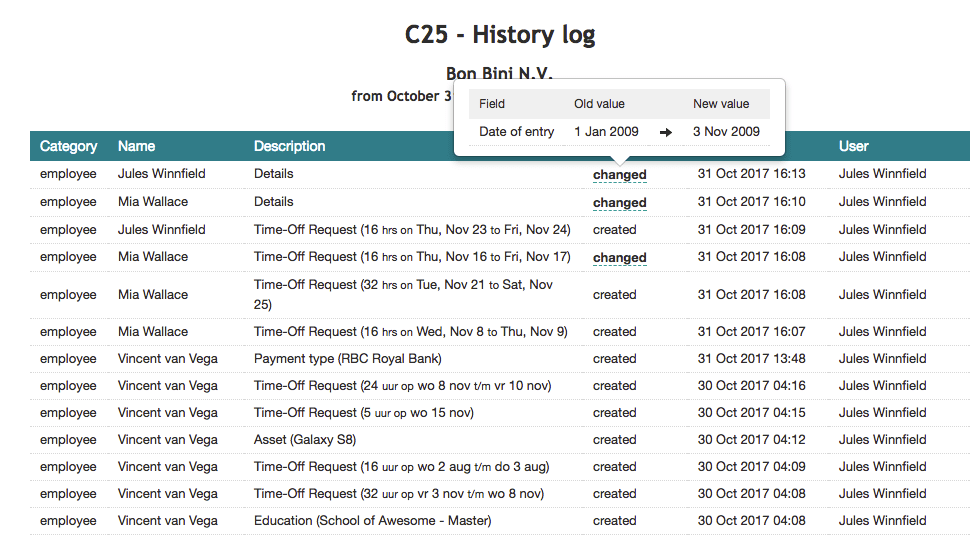Open 'changed' link for Mia Wallace Details
Viewport: 976px width, 540px height.
pos(619,203)
